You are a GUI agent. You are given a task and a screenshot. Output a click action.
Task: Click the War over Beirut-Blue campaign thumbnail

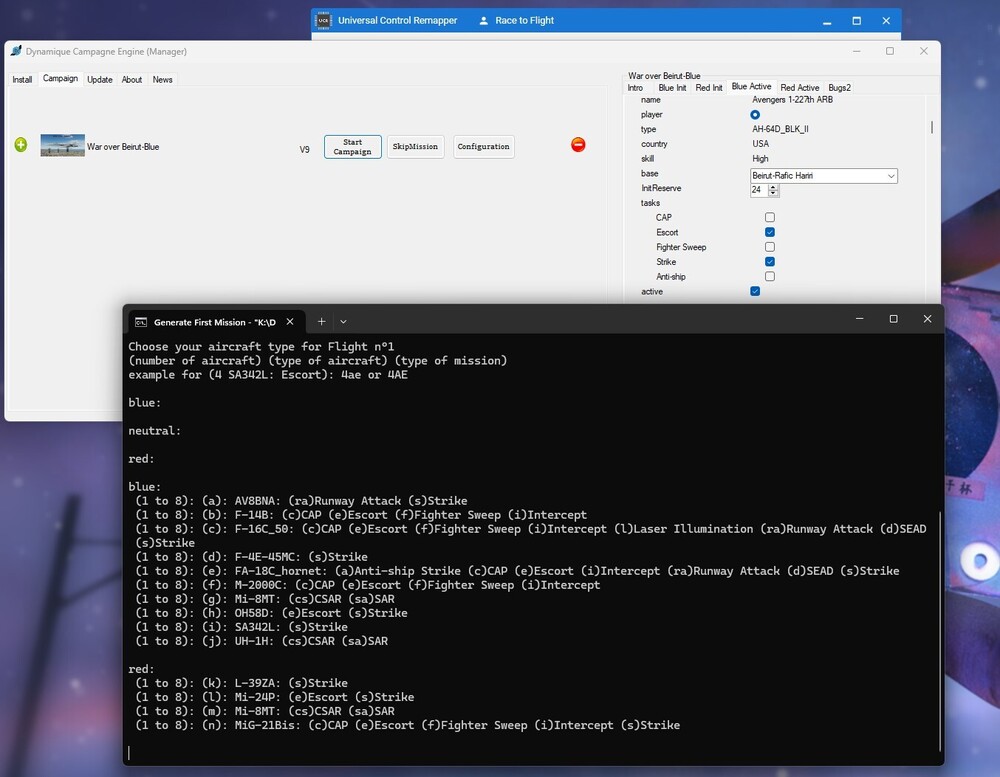click(x=62, y=146)
